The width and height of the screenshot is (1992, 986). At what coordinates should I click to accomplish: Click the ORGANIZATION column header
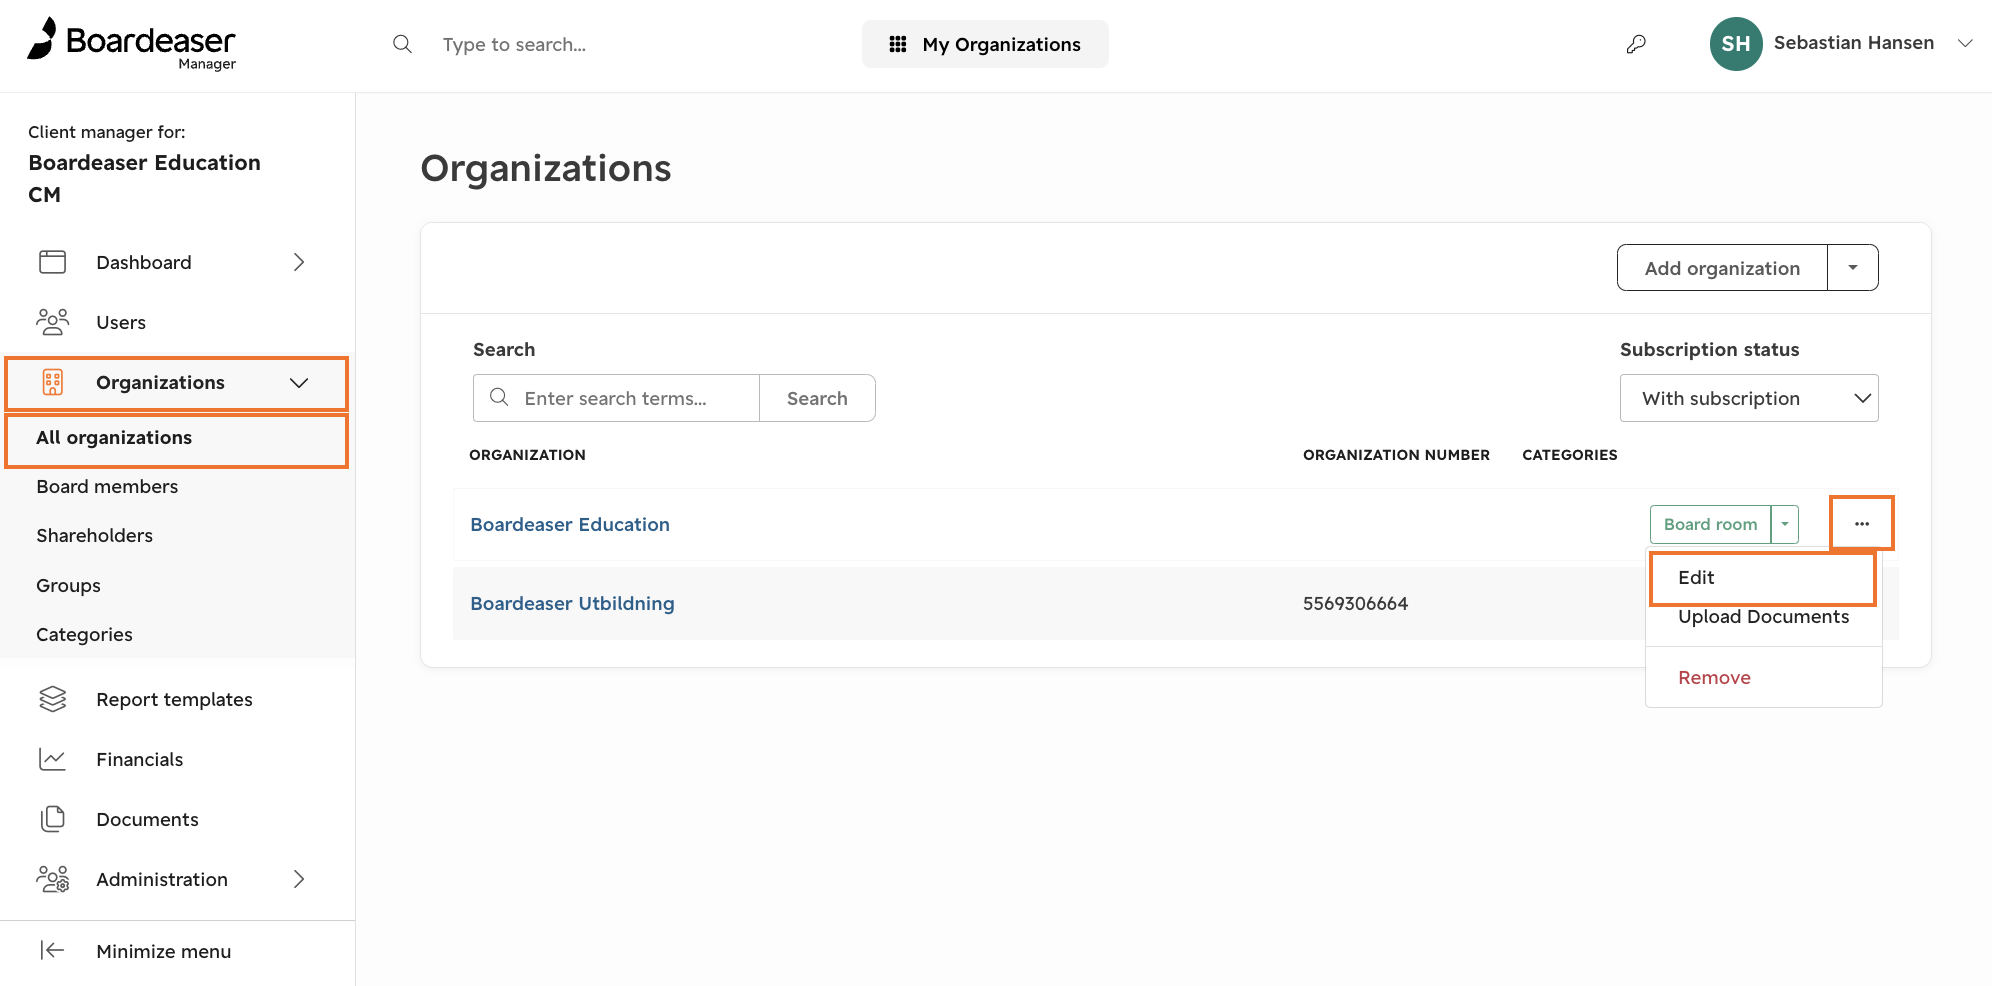point(527,455)
